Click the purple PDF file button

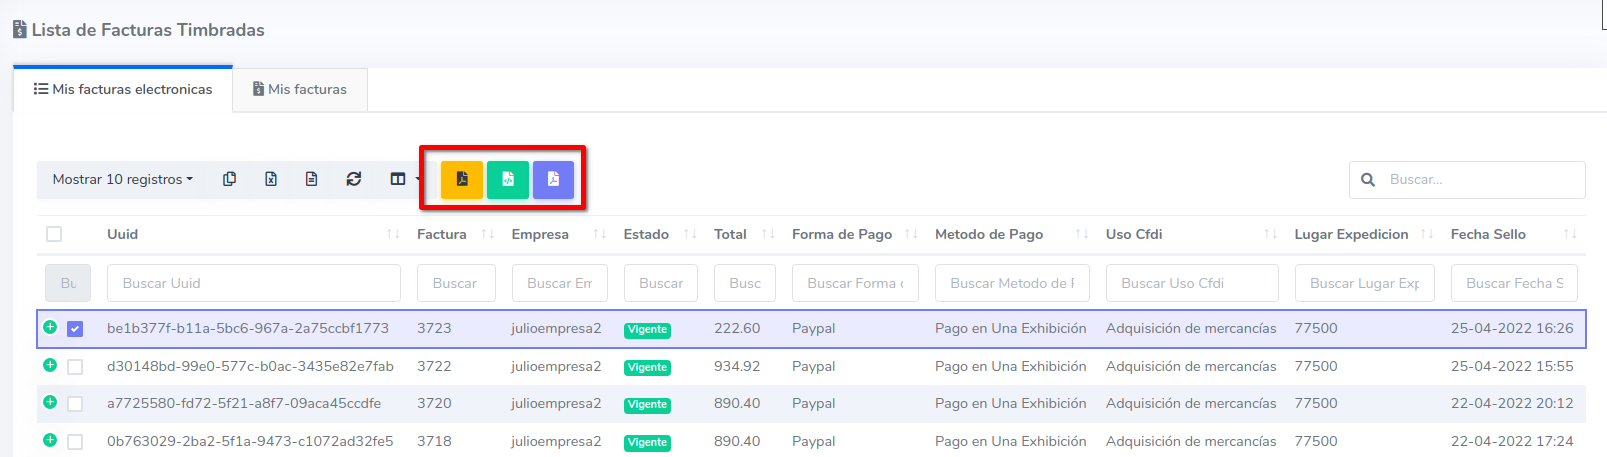click(x=553, y=180)
